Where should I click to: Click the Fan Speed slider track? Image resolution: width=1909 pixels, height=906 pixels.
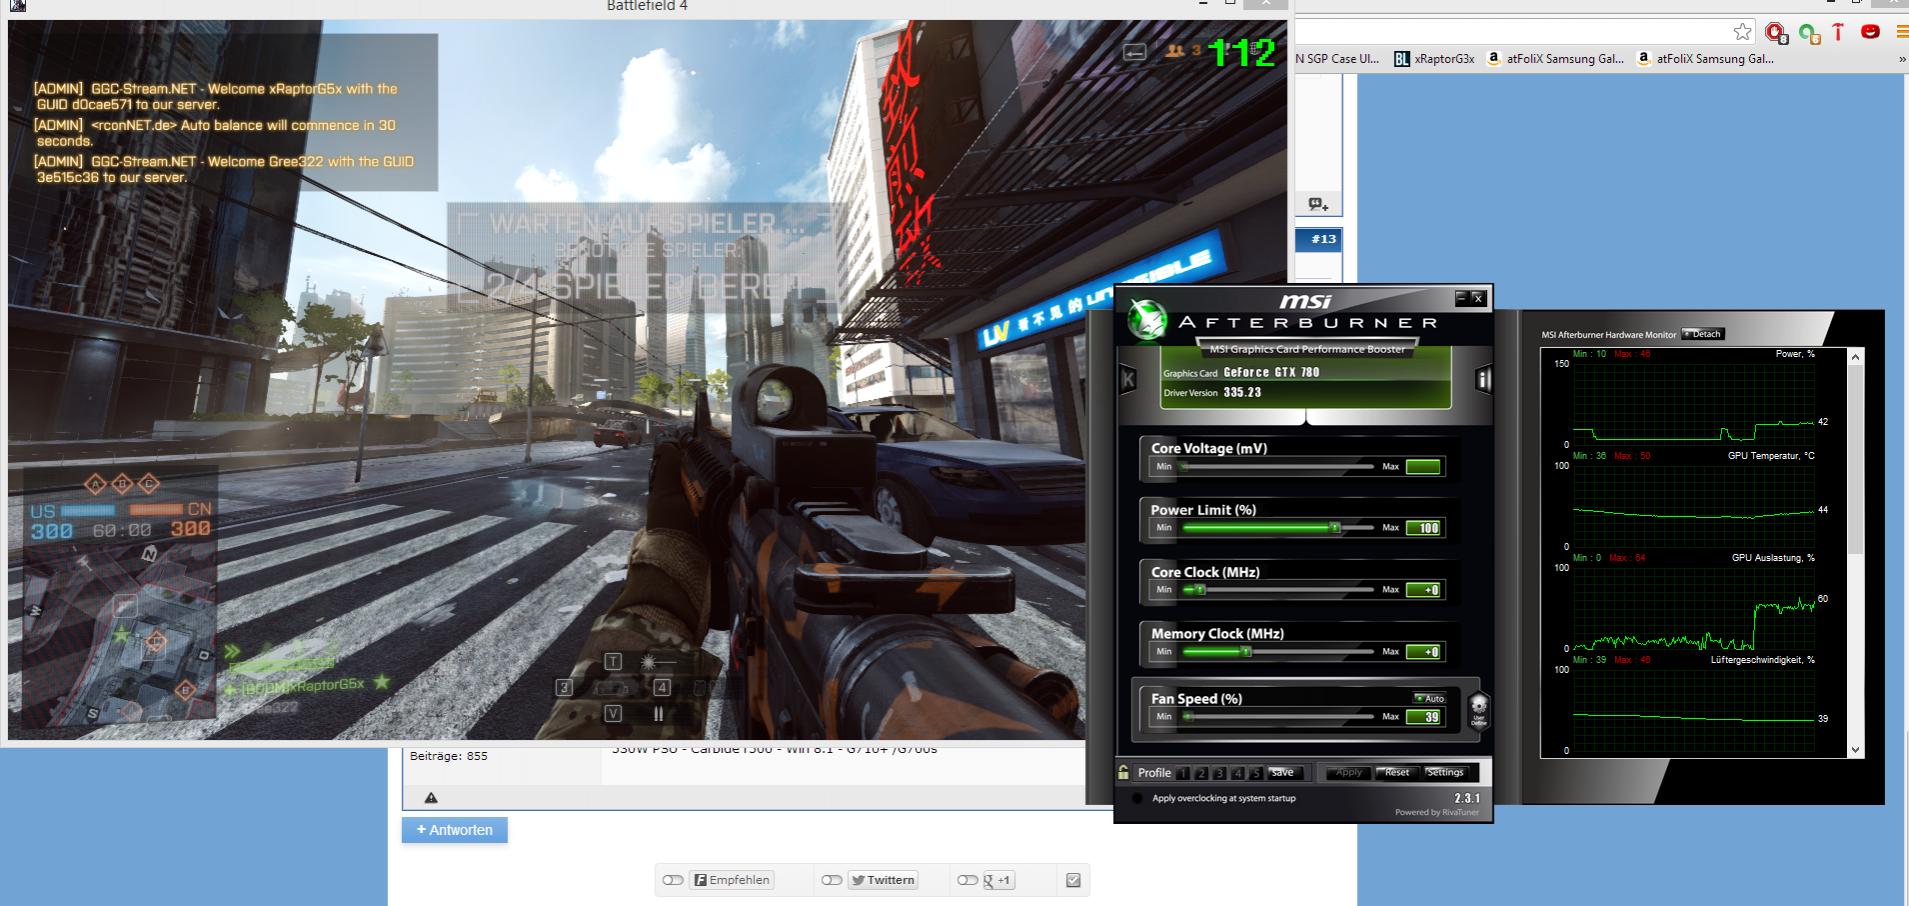pos(1277,717)
